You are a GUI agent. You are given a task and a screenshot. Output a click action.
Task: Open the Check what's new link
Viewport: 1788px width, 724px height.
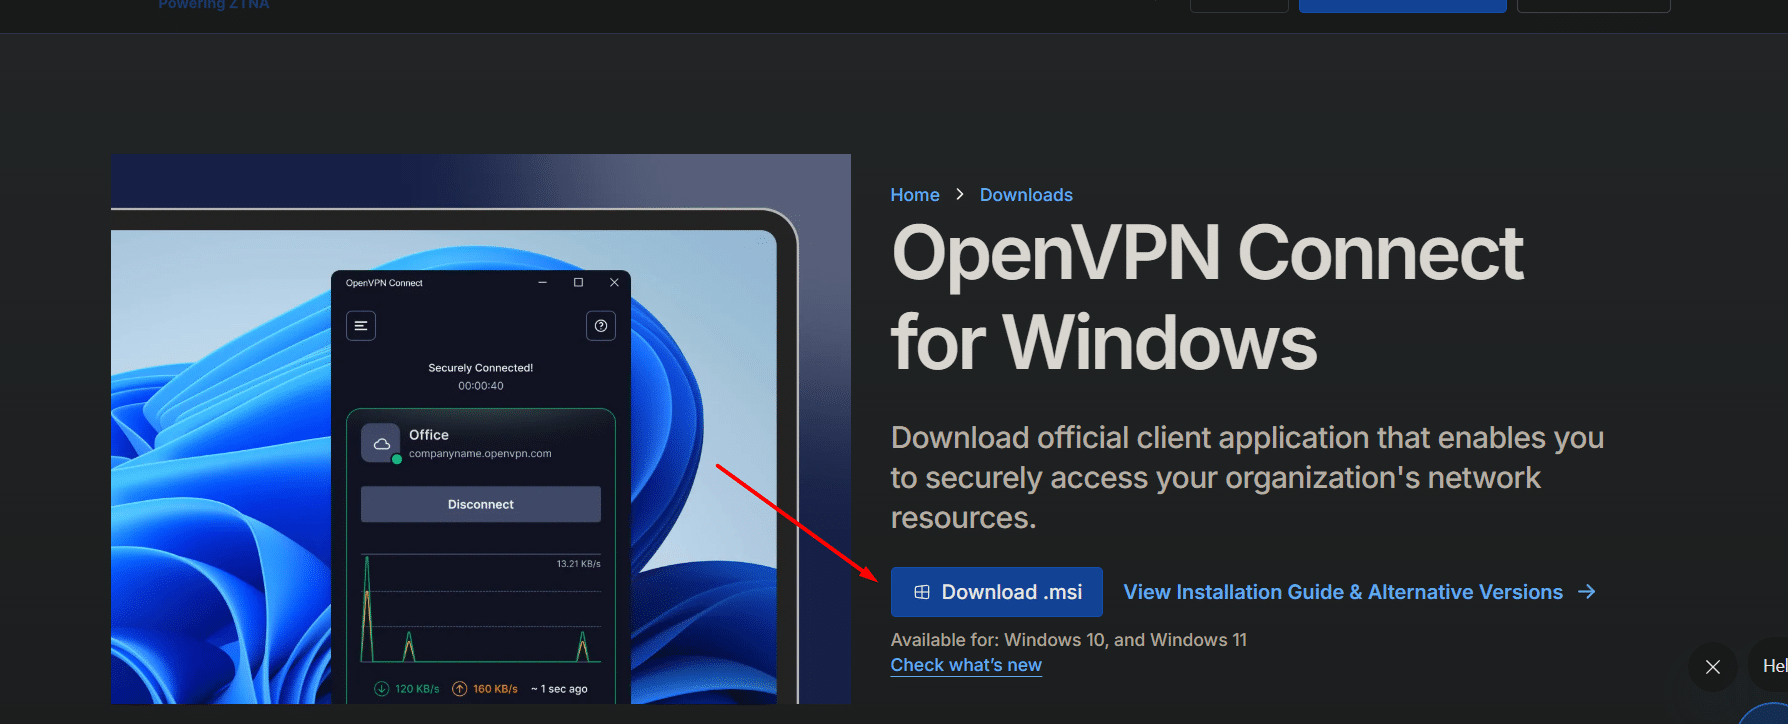point(966,665)
